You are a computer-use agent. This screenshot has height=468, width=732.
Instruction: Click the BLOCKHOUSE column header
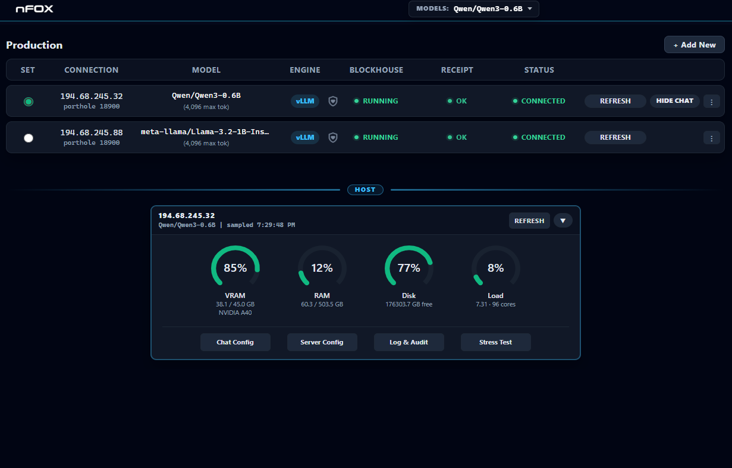click(x=376, y=70)
